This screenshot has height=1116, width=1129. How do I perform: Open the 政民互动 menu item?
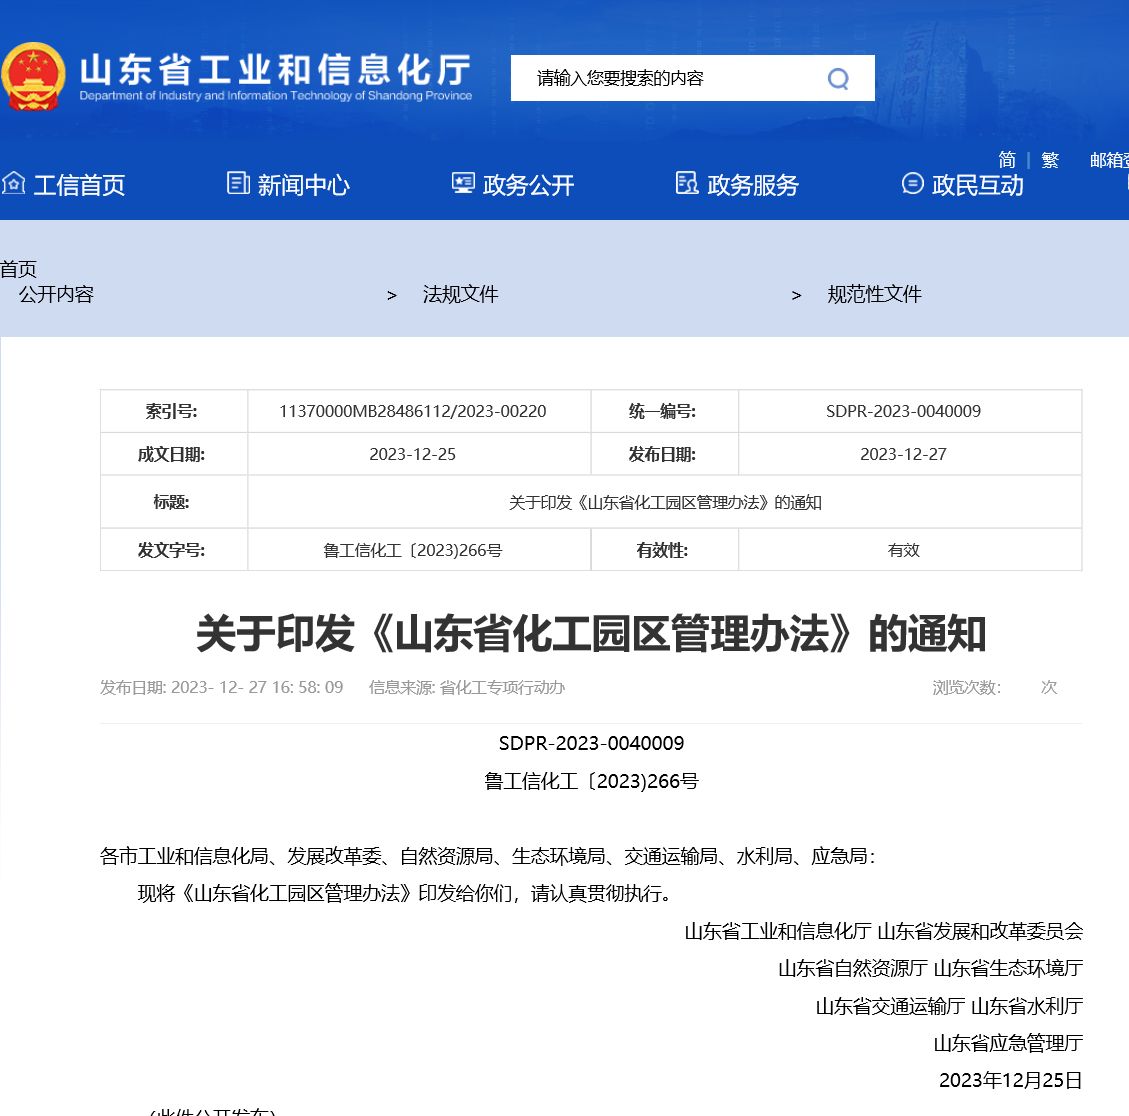(x=978, y=185)
